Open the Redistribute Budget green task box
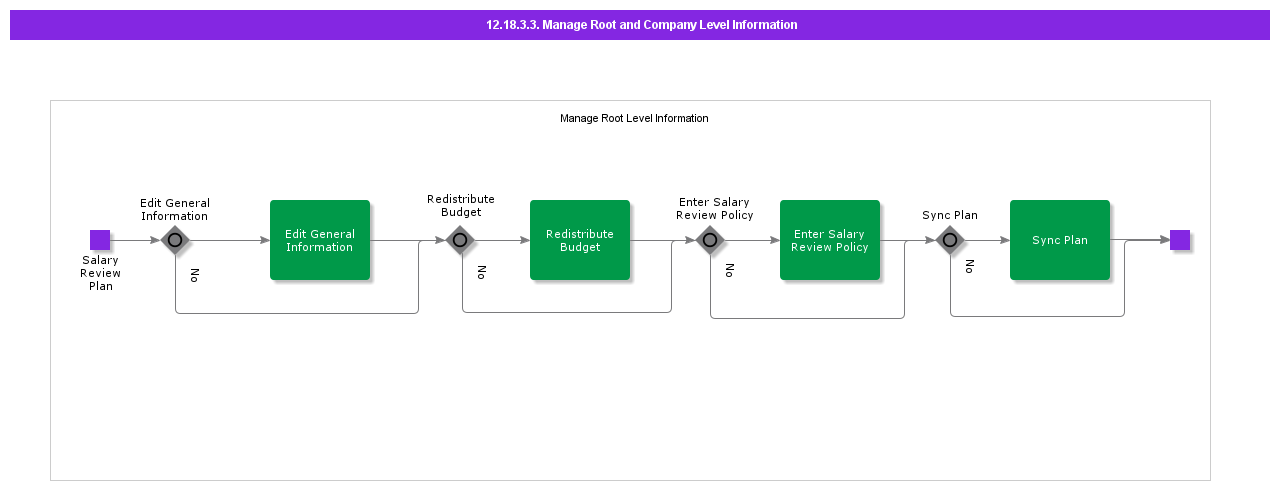This screenshot has height=490, width=1280. (x=580, y=240)
